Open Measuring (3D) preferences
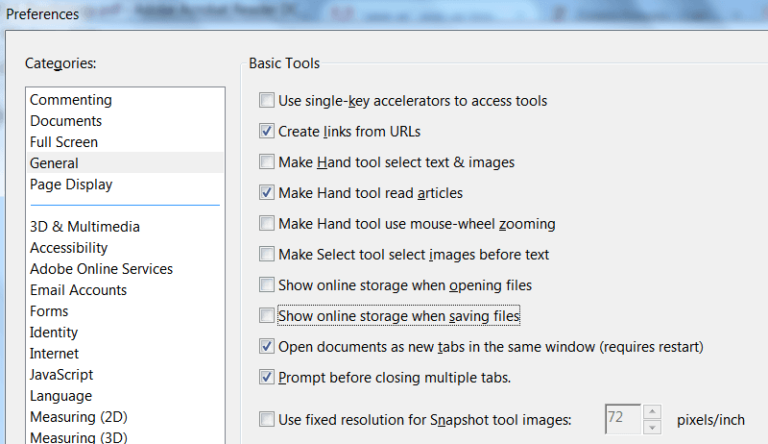This screenshot has height=444, width=768. 78,436
